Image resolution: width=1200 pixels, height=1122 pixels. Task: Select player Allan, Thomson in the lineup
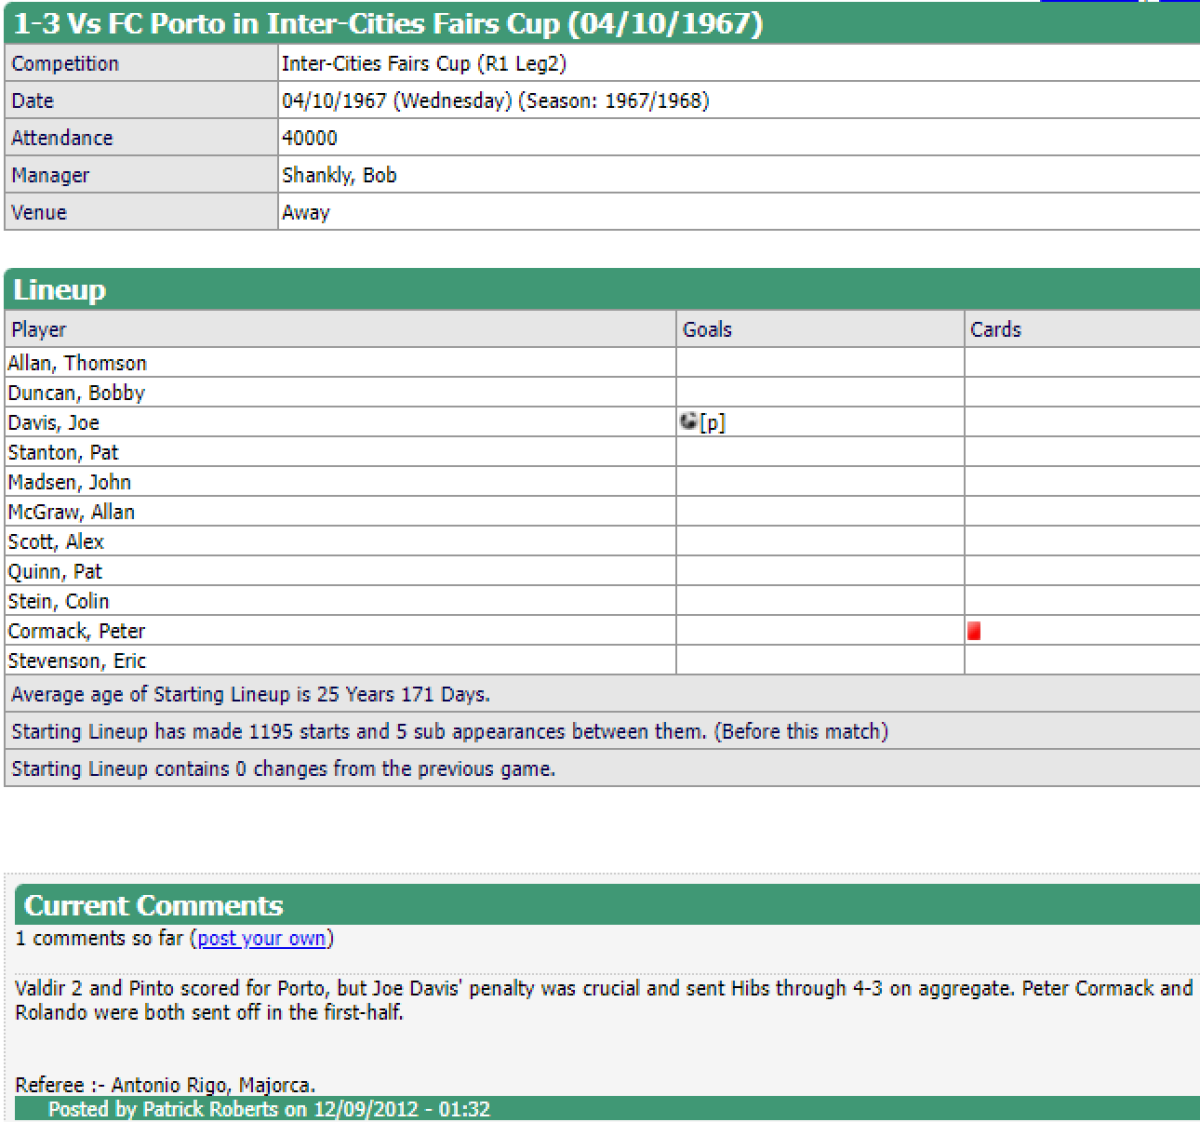click(x=77, y=363)
